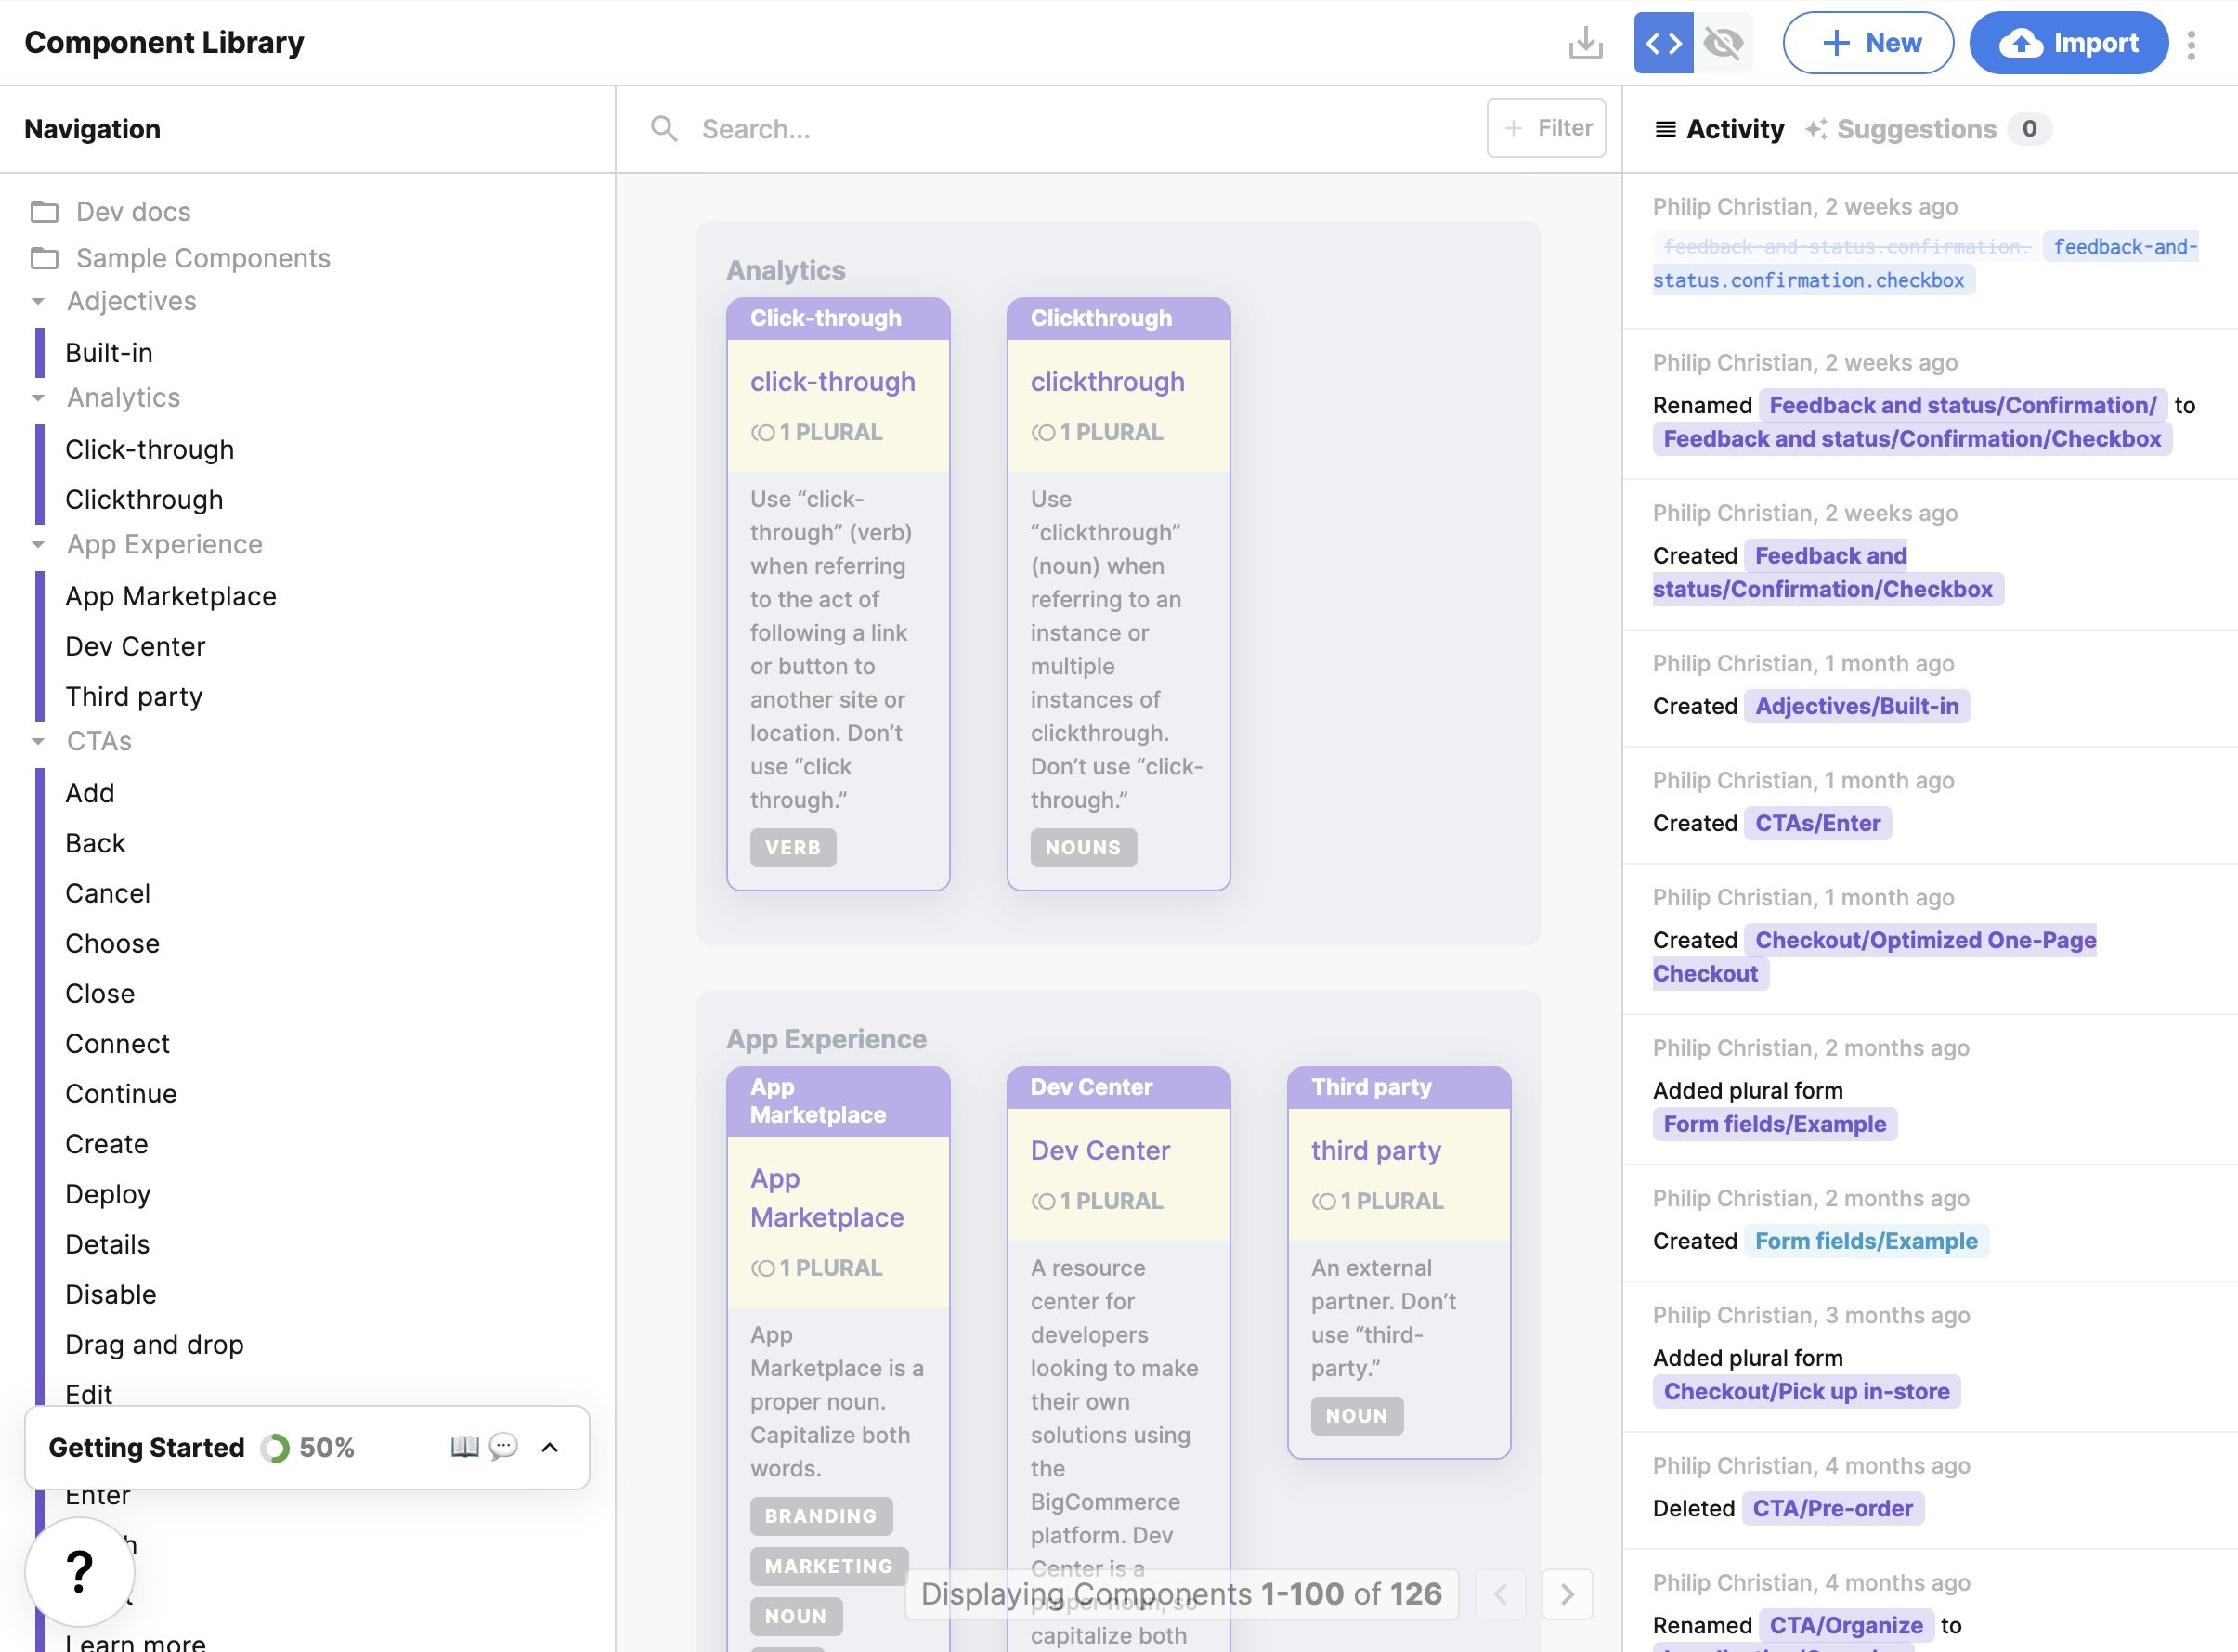
Task: Open the guide book icon in Getting Started
Action: [464, 1447]
